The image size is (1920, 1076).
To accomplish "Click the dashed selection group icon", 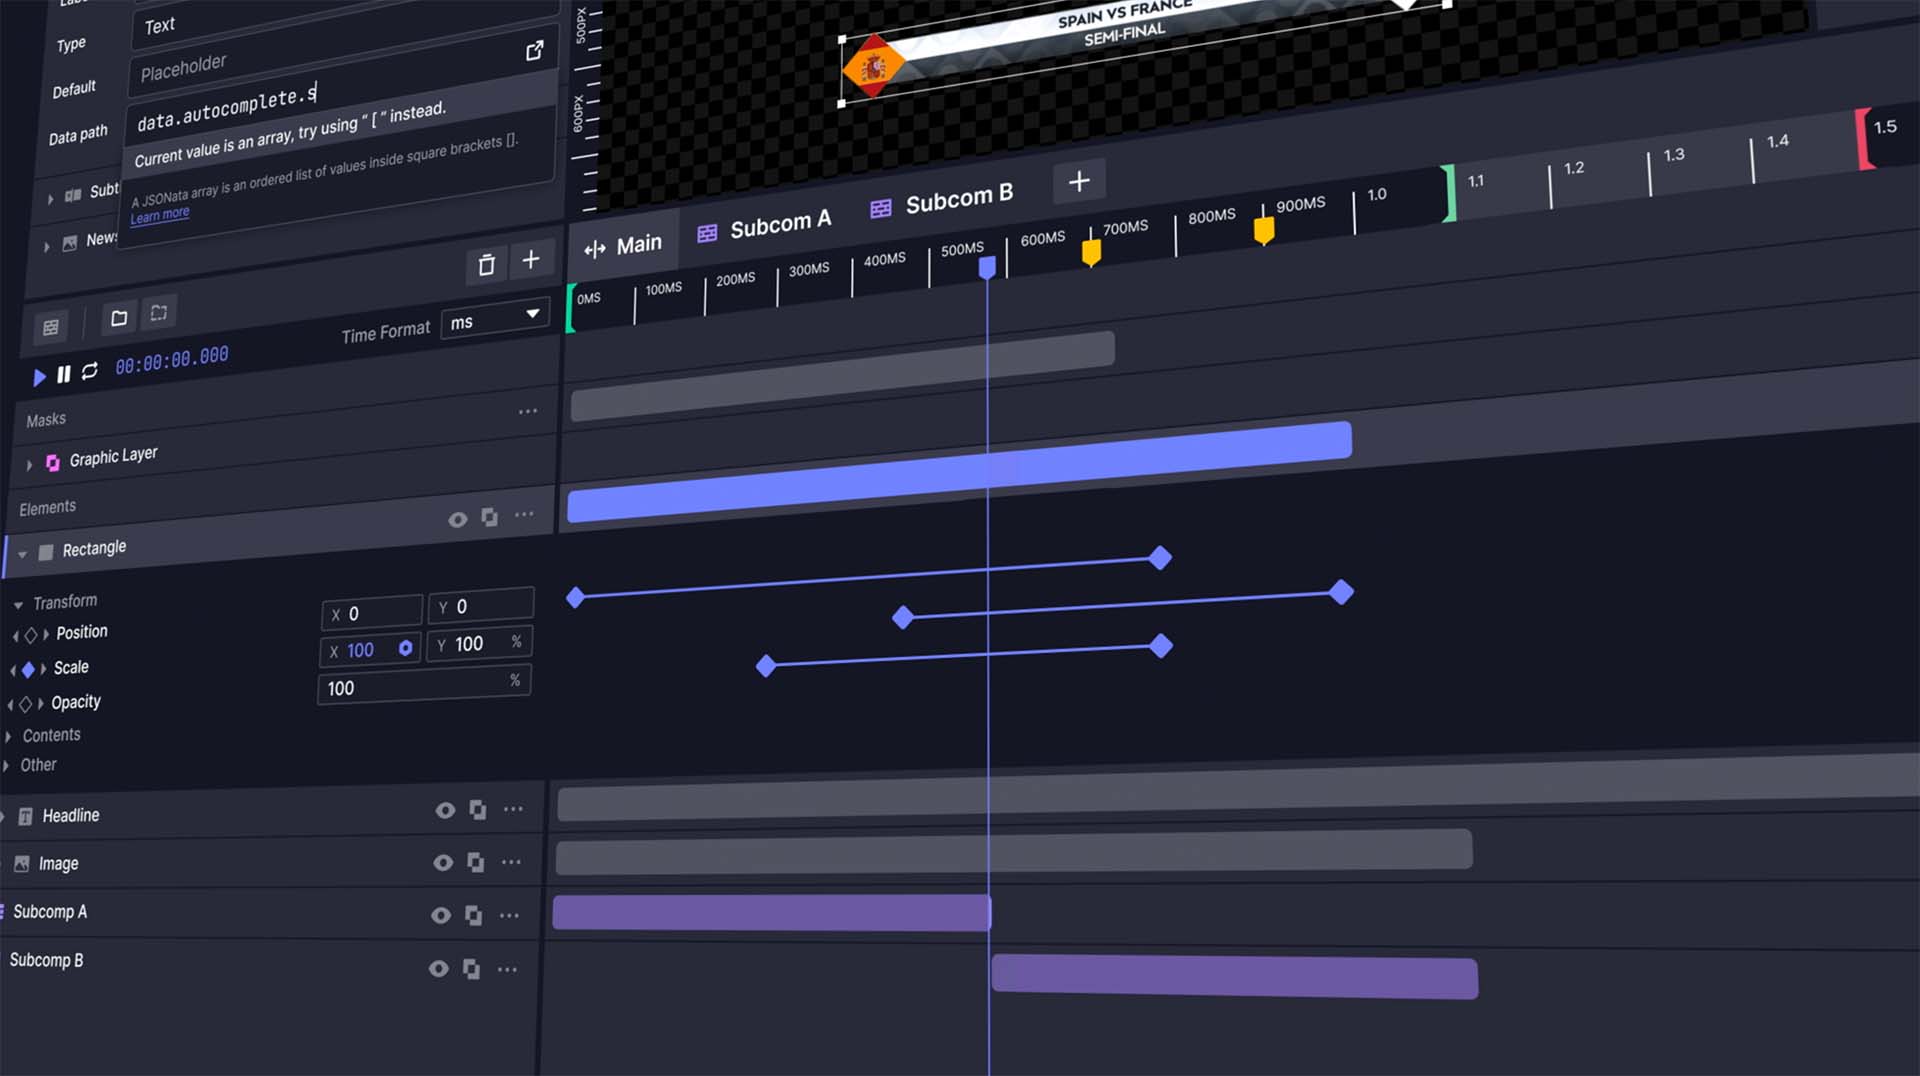I will pos(159,313).
